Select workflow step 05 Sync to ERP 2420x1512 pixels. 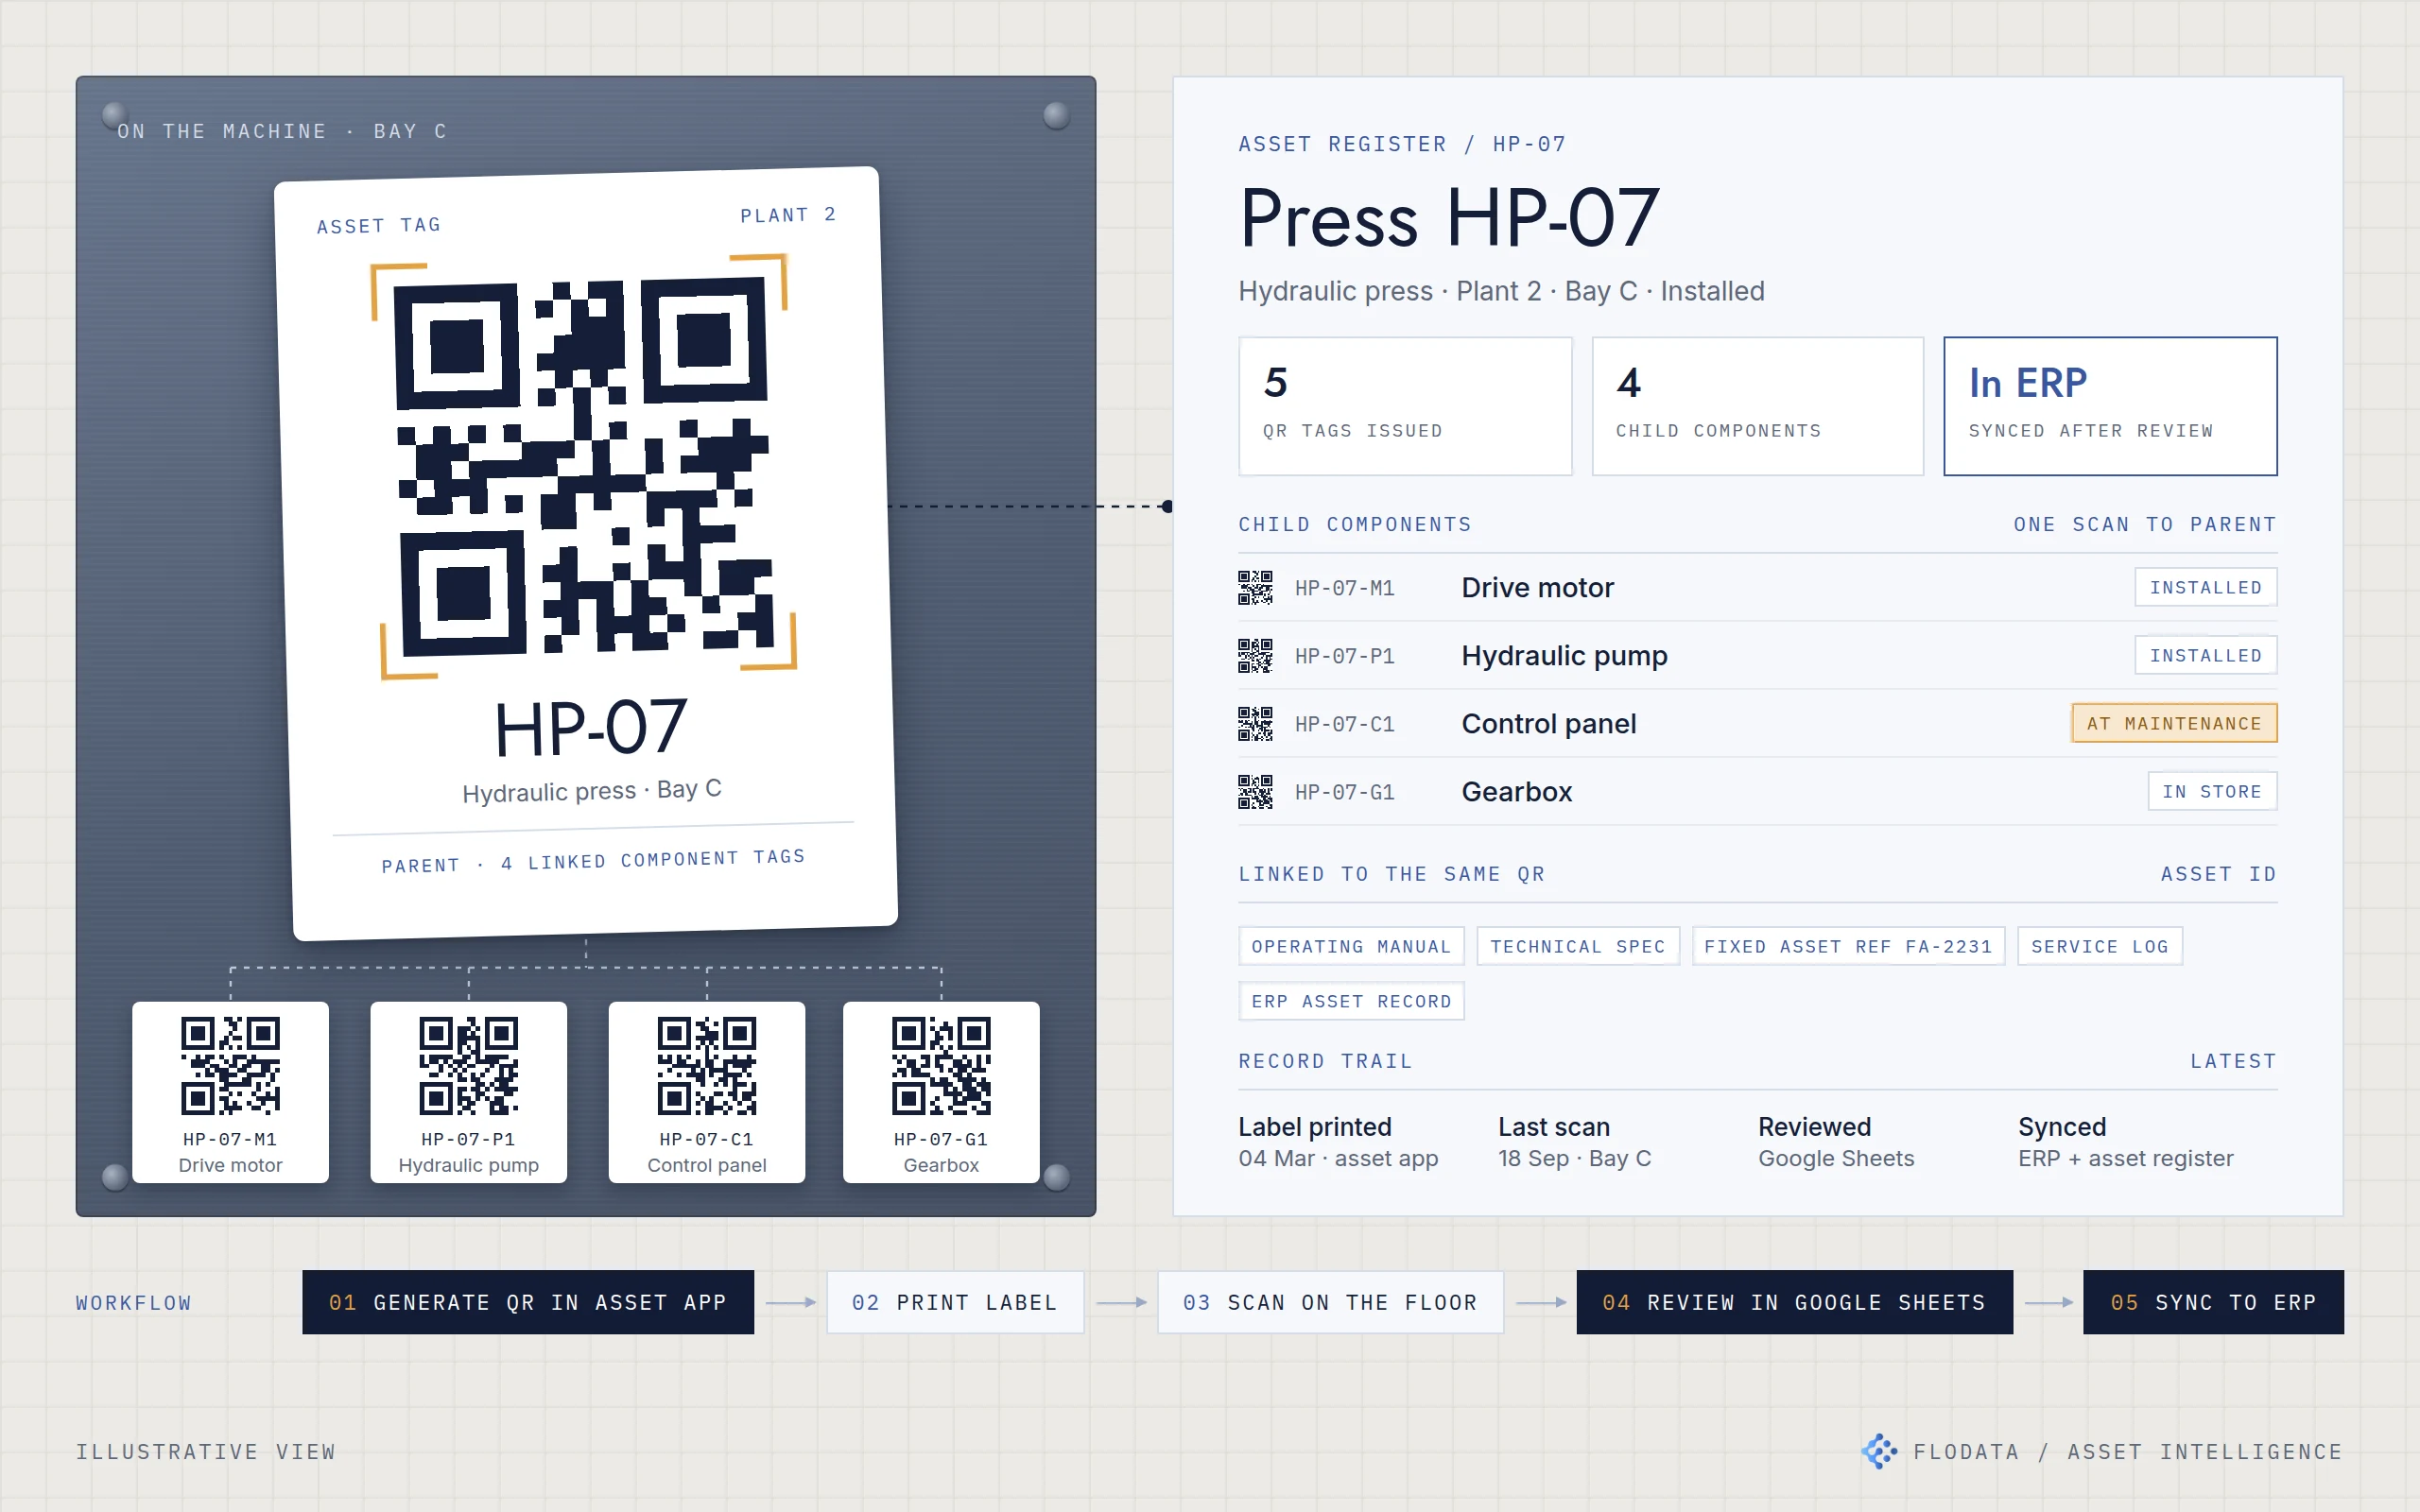2213,1302
